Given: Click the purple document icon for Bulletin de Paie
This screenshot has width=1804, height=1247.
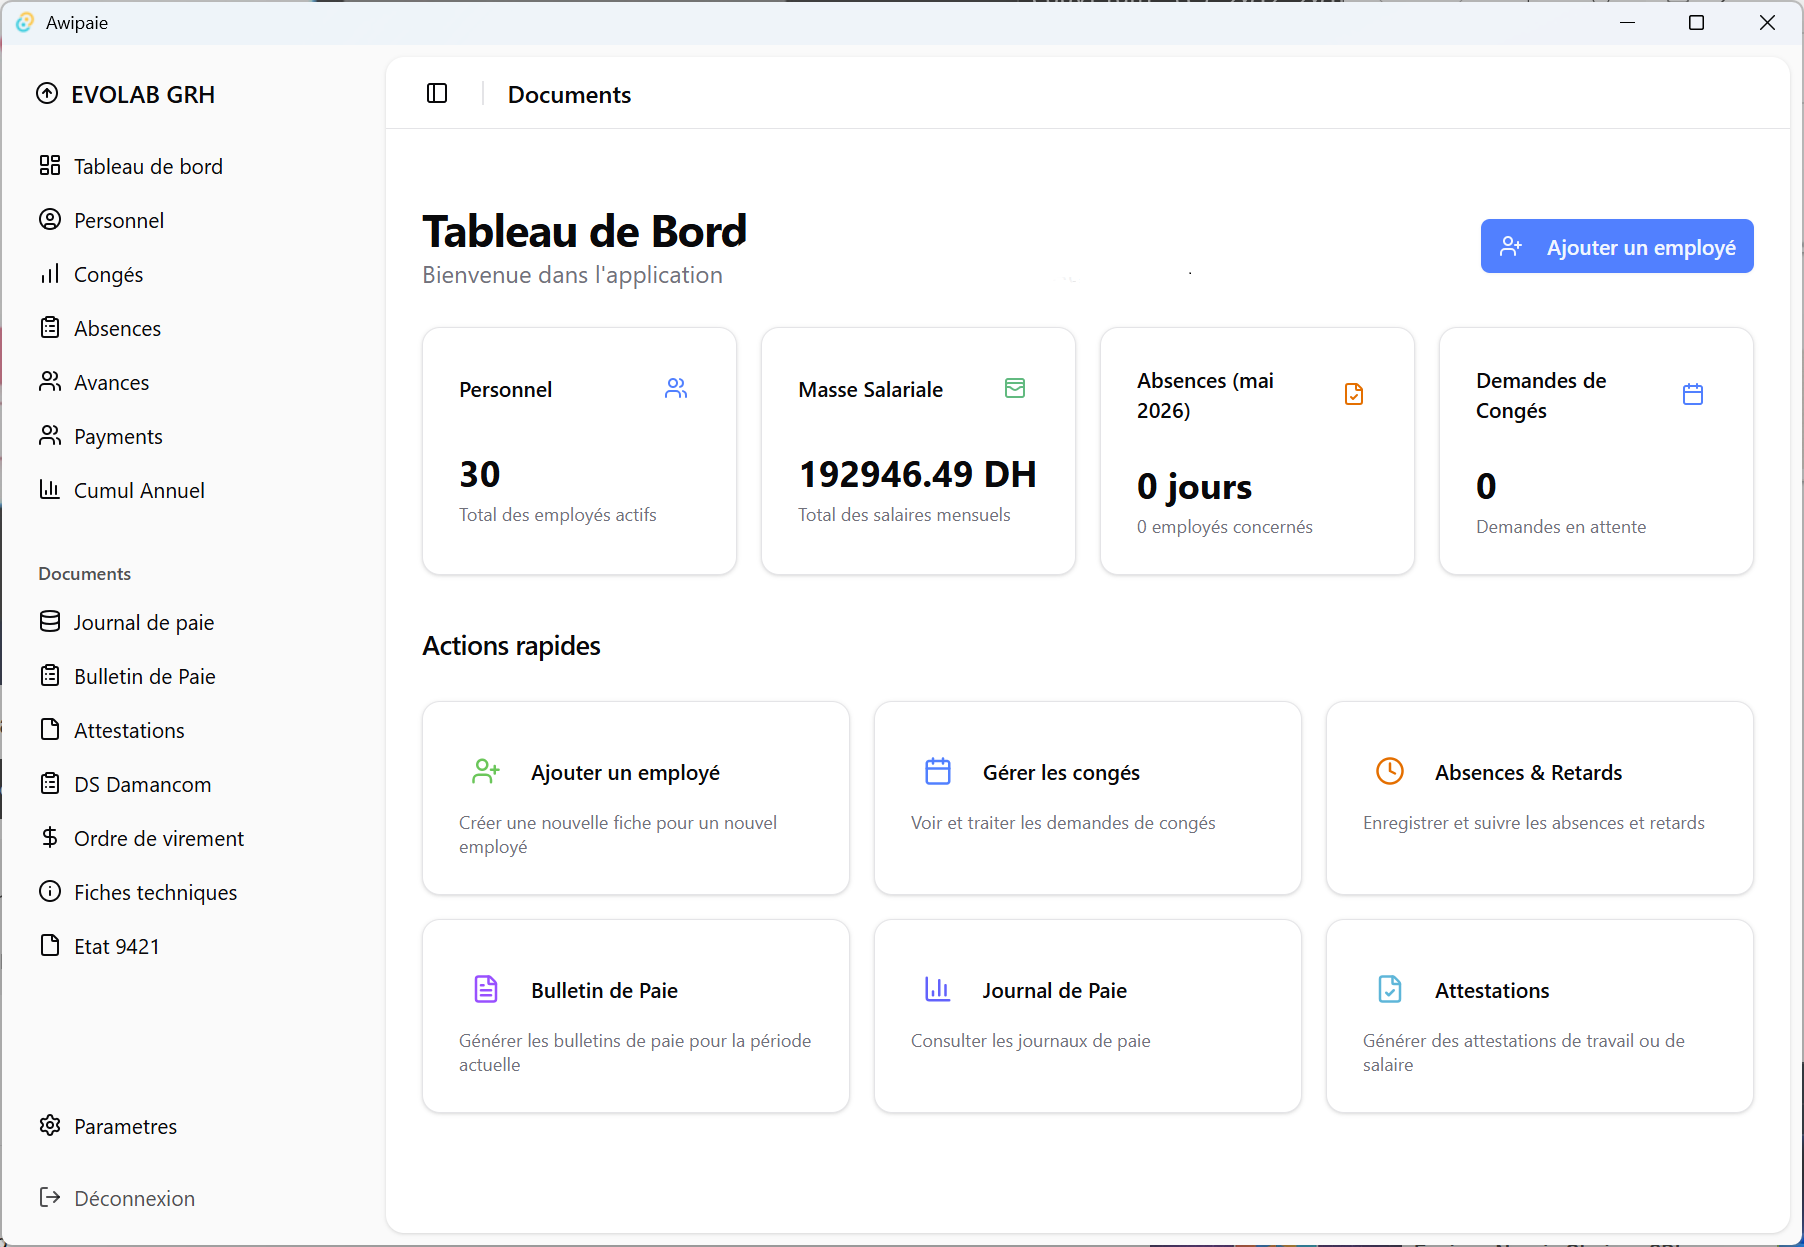Looking at the screenshot, I should (486, 989).
